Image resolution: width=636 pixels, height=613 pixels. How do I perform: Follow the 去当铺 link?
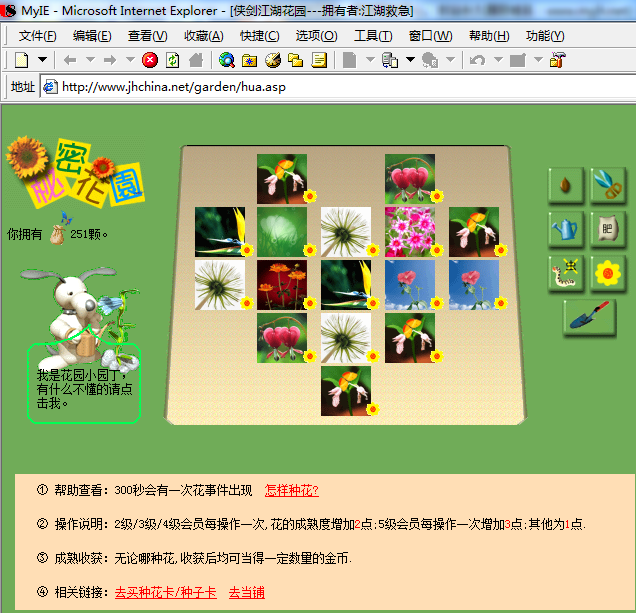(x=247, y=593)
